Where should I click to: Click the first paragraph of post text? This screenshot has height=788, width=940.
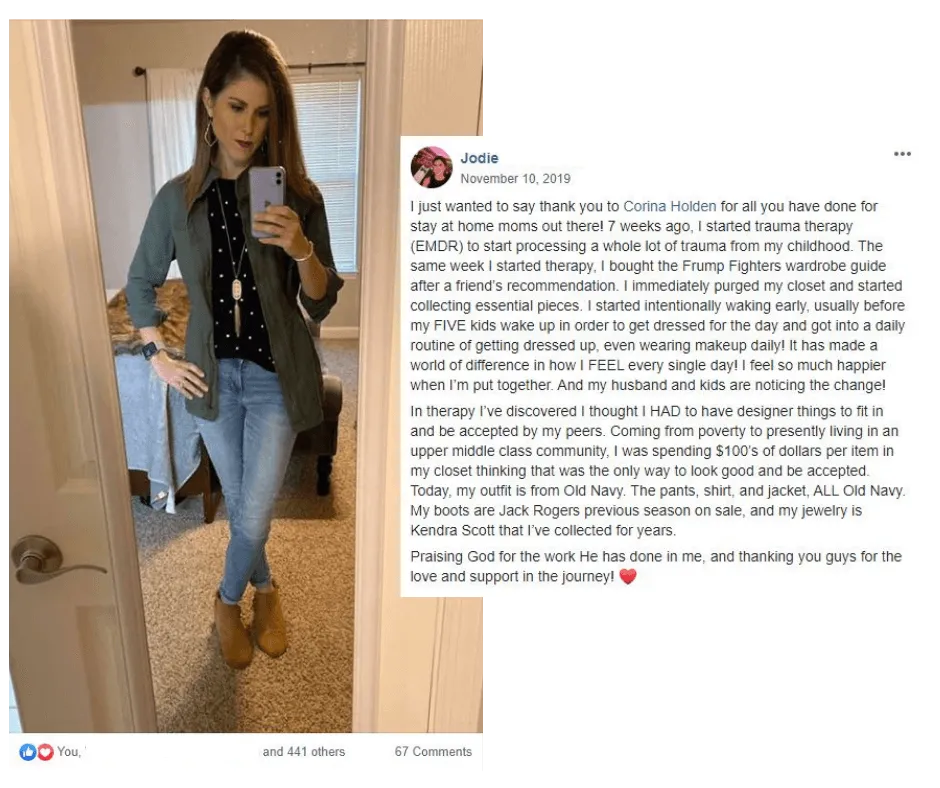click(657, 296)
